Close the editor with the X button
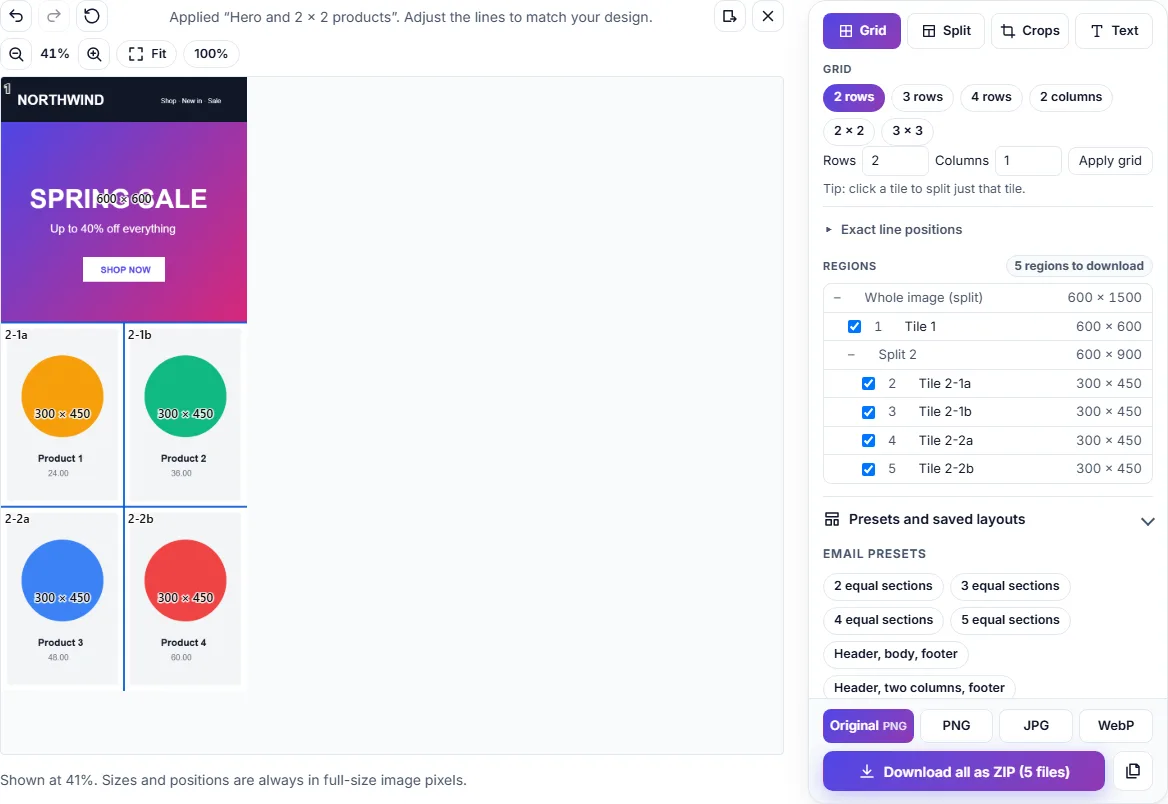Screen dimensions: 1168x804 768,16
